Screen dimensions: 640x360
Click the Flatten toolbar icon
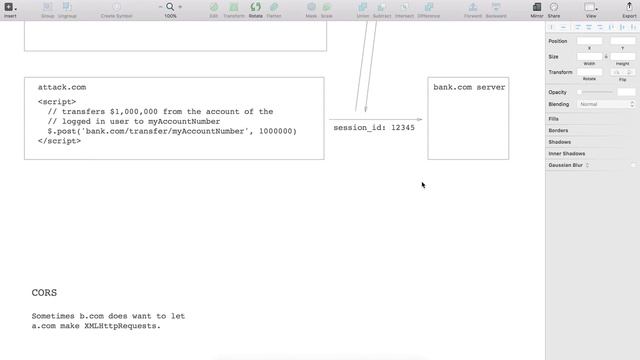[x=274, y=7]
